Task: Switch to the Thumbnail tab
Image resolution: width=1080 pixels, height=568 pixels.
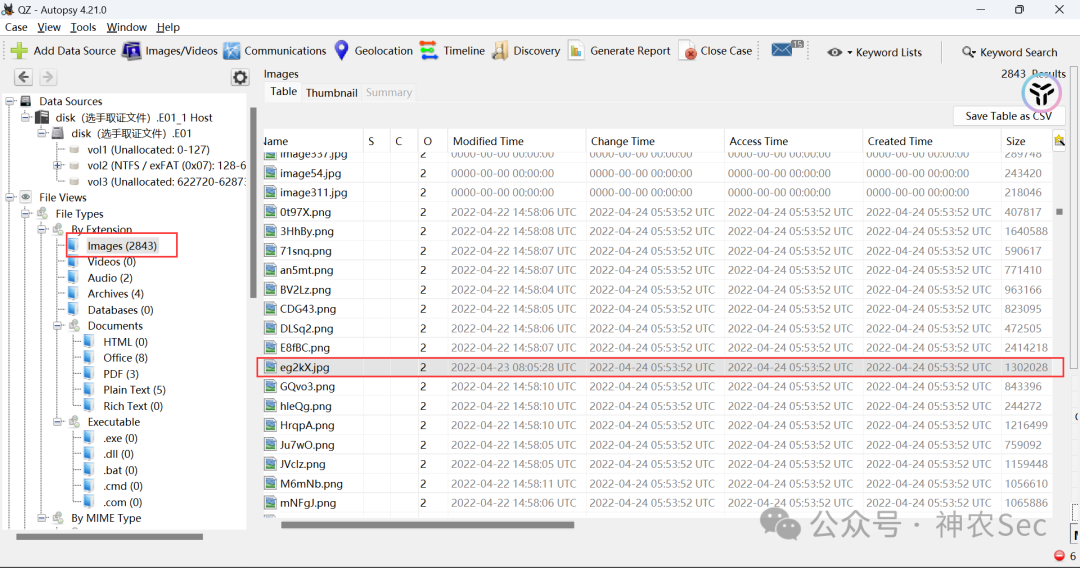Action: (x=331, y=93)
